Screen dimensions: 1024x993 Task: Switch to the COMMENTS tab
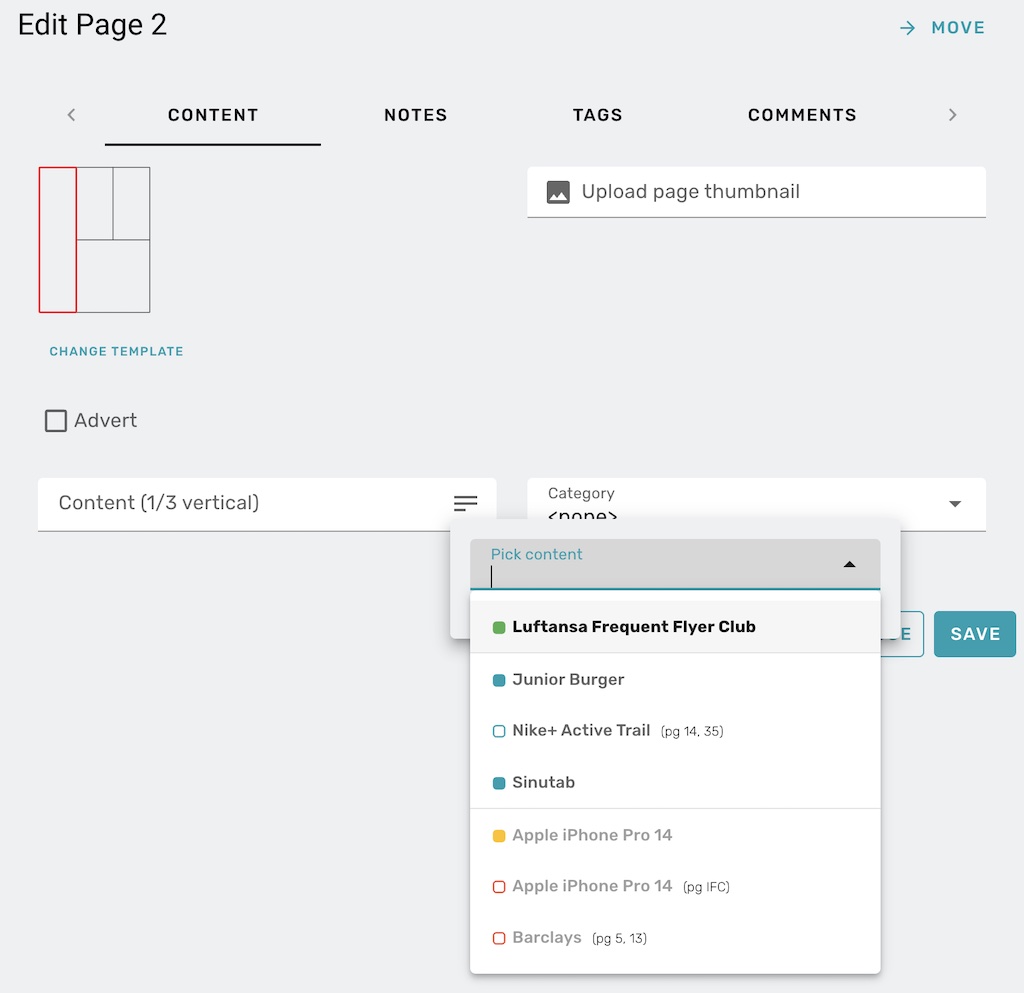(801, 114)
